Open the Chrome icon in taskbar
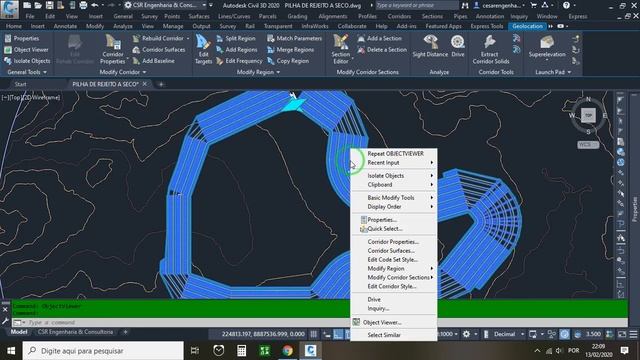The image size is (640, 360). click(287, 351)
